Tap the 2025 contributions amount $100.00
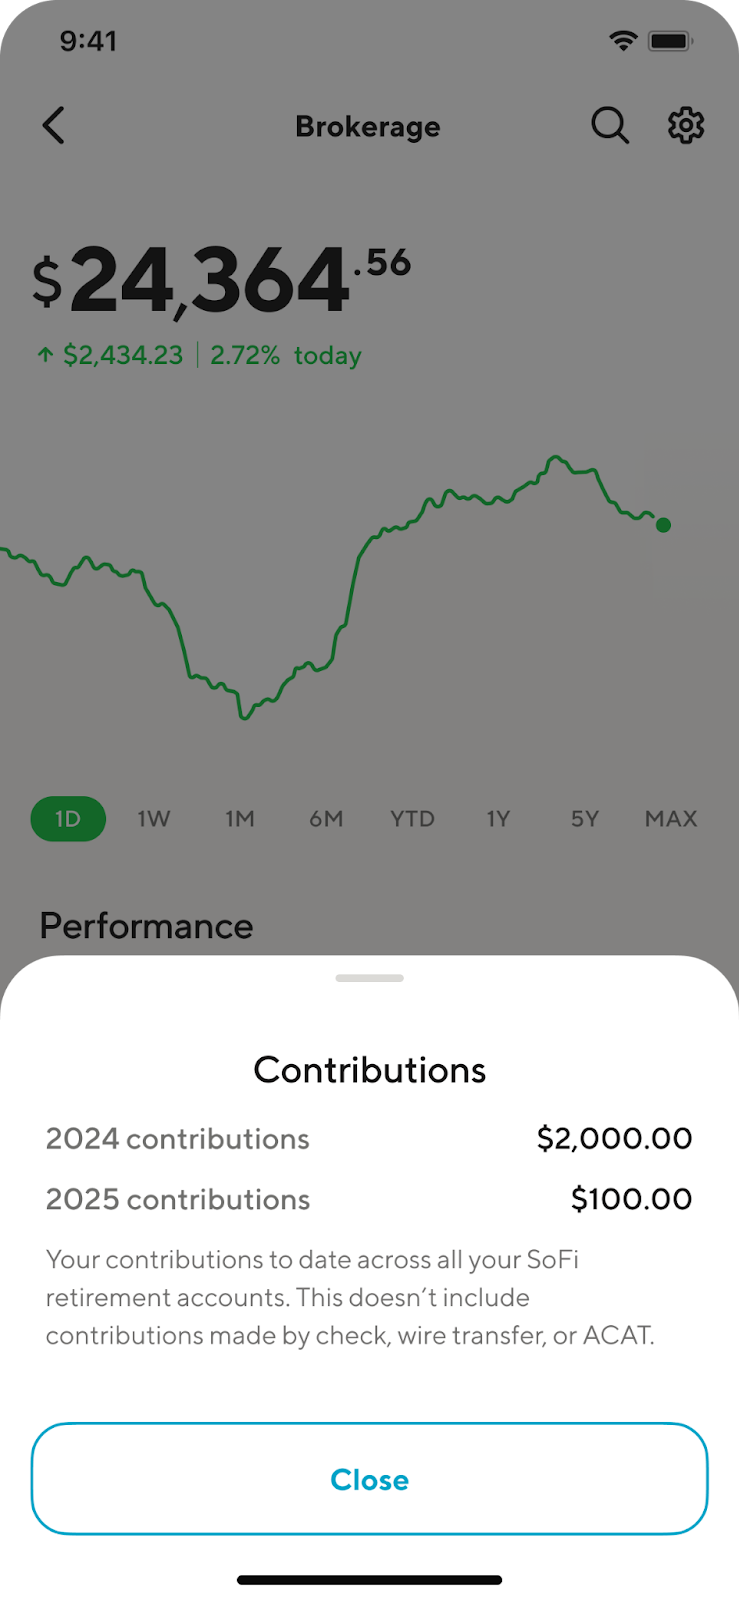 click(631, 1199)
